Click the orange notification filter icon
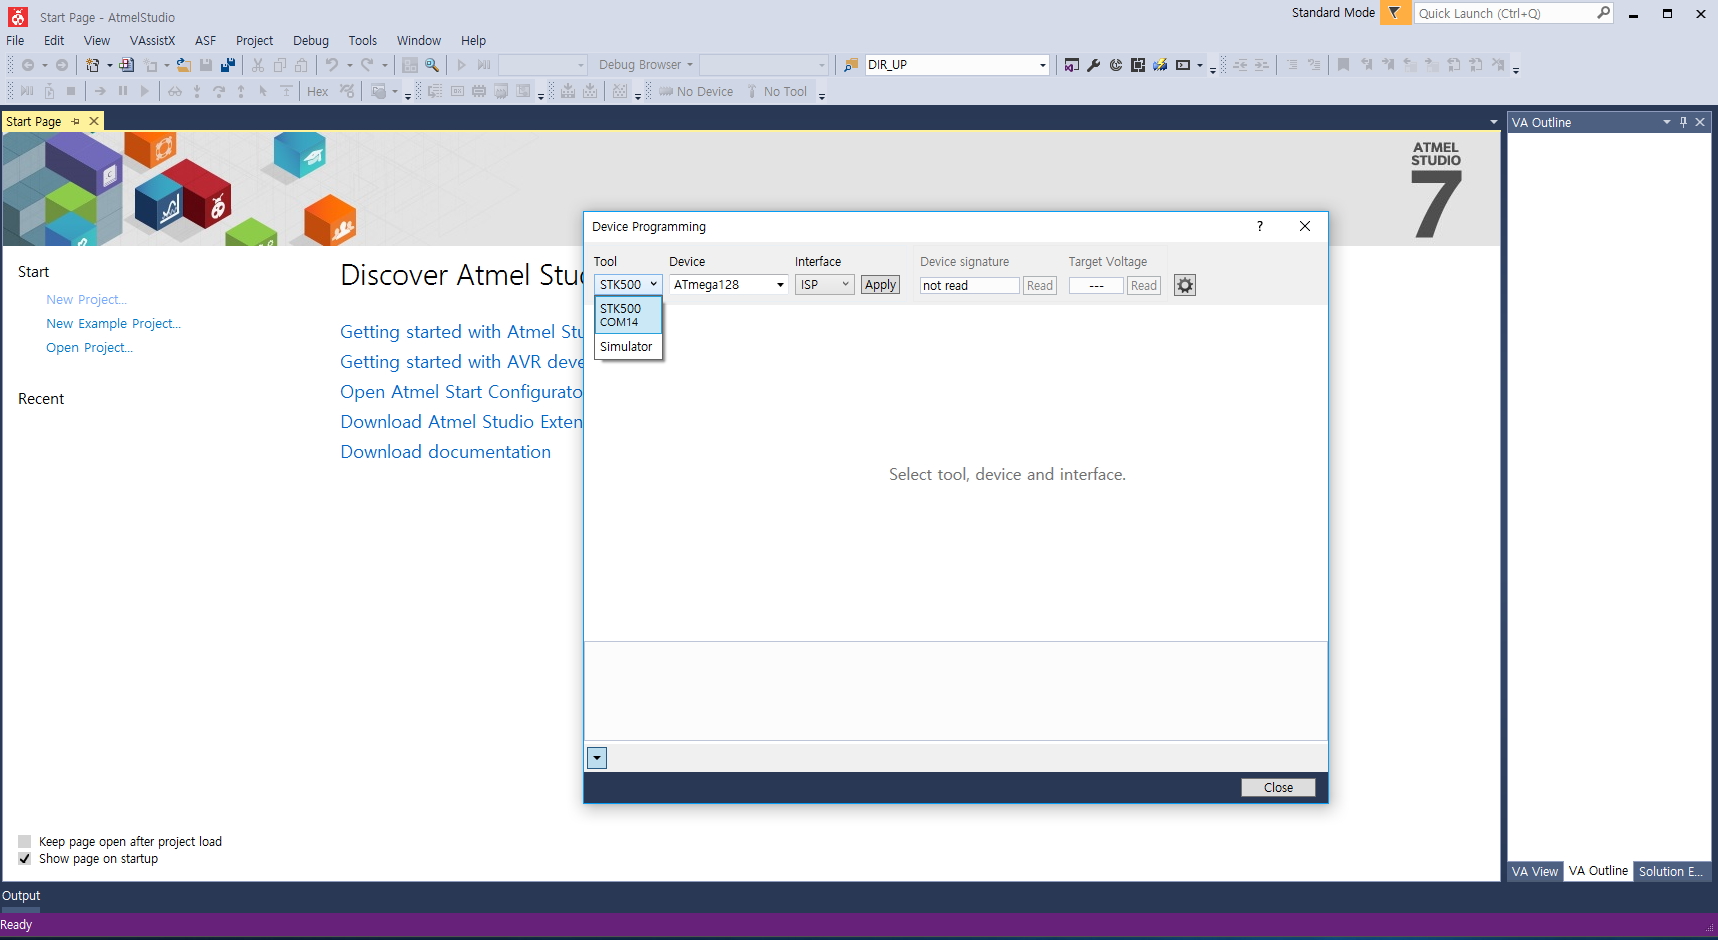1718x940 pixels. 1395,13
